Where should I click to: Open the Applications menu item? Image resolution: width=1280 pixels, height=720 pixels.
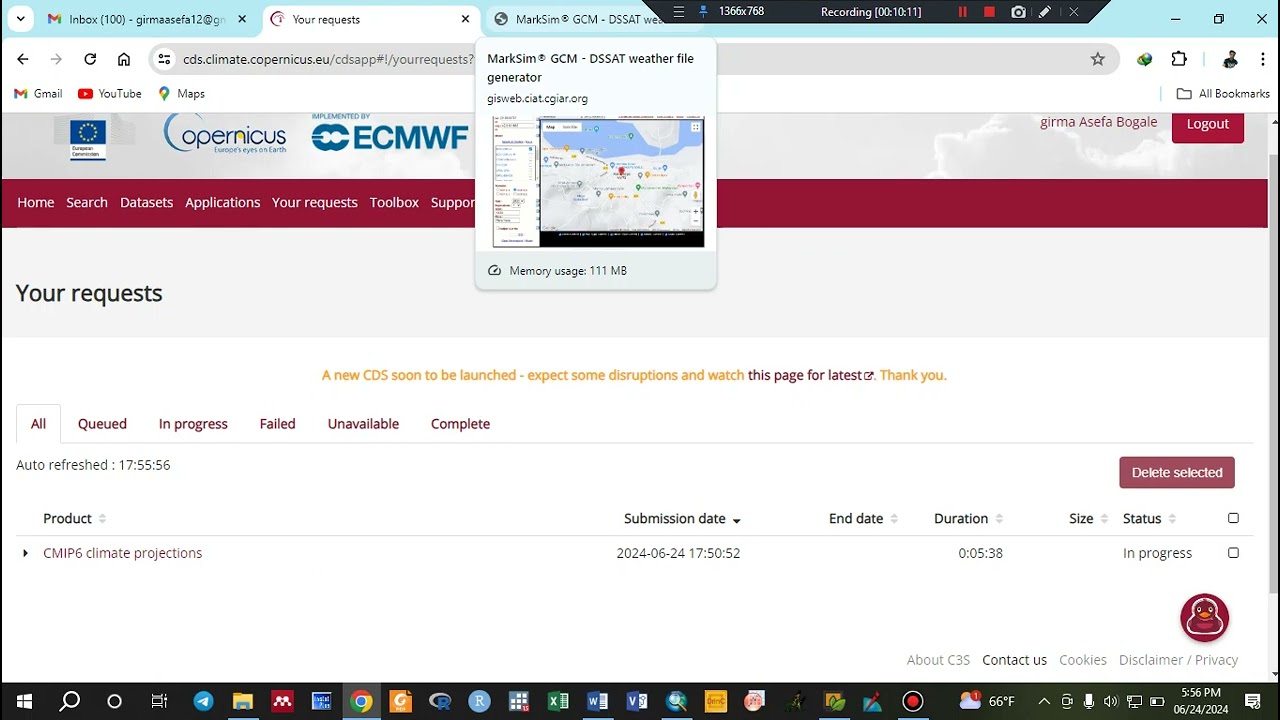tap(222, 202)
